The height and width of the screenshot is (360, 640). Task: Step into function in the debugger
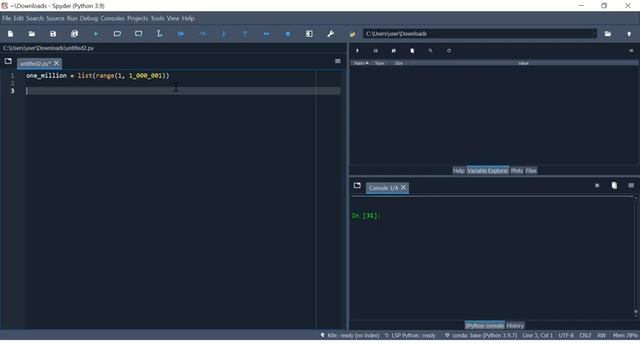pyautogui.click(x=224, y=34)
